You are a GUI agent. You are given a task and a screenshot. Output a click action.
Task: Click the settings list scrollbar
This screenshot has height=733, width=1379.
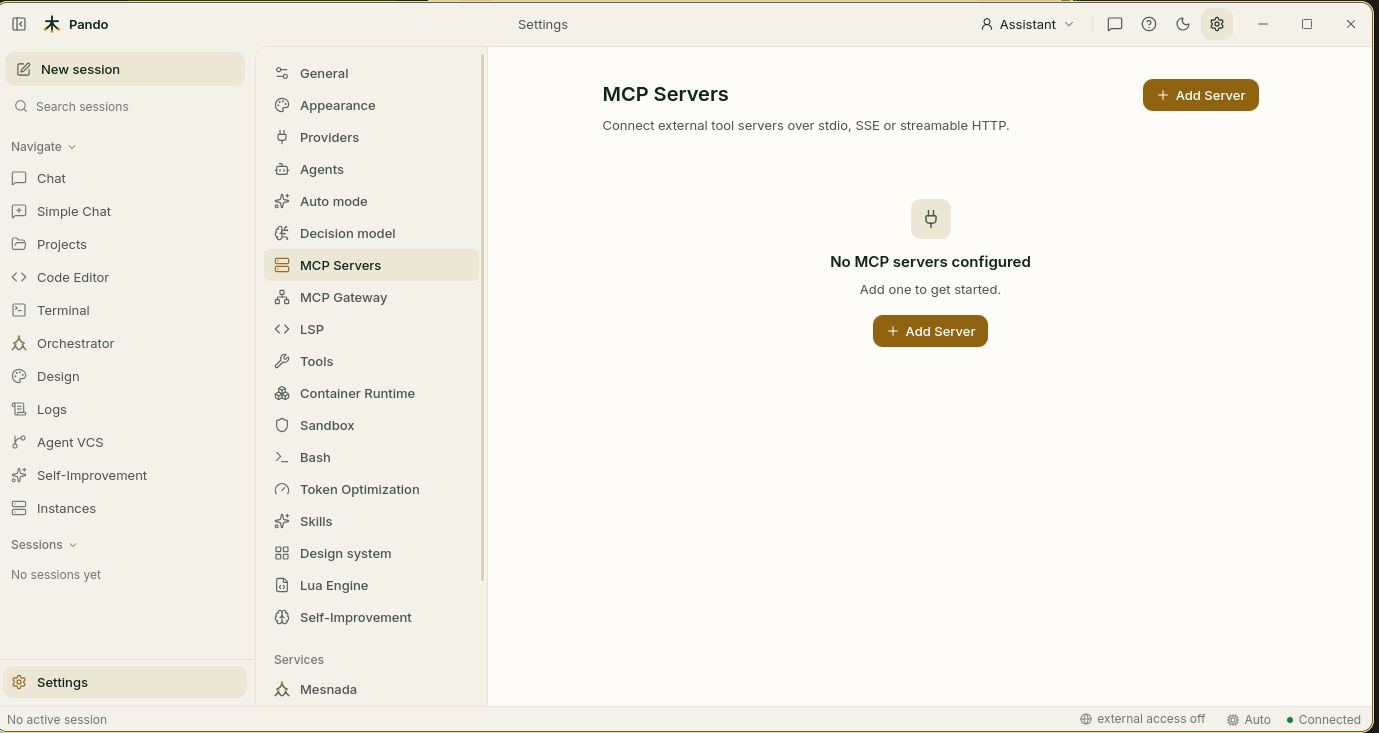[483, 318]
